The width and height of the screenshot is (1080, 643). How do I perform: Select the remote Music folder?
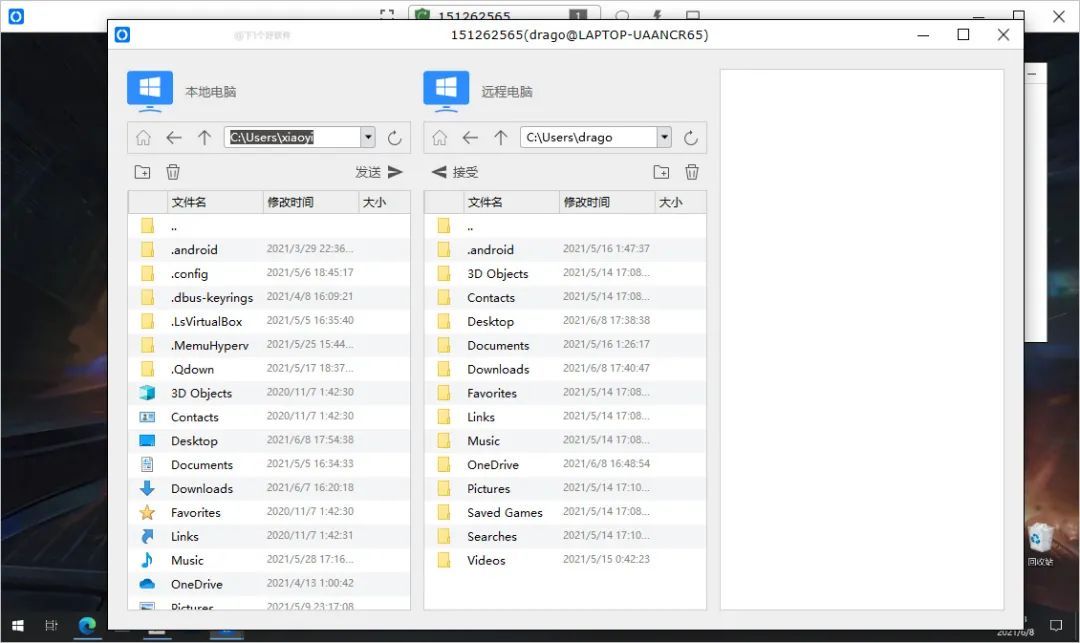tap(565, 441)
